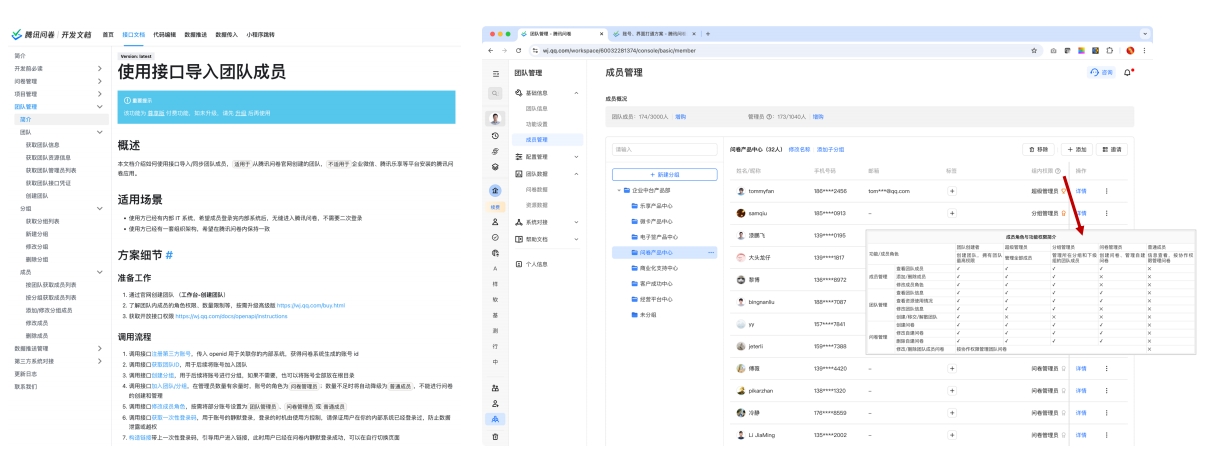Open the hamburger menu icon in Tencent Survey console
The width and height of the screenshot is (1205, 461).
coord(496,74)
